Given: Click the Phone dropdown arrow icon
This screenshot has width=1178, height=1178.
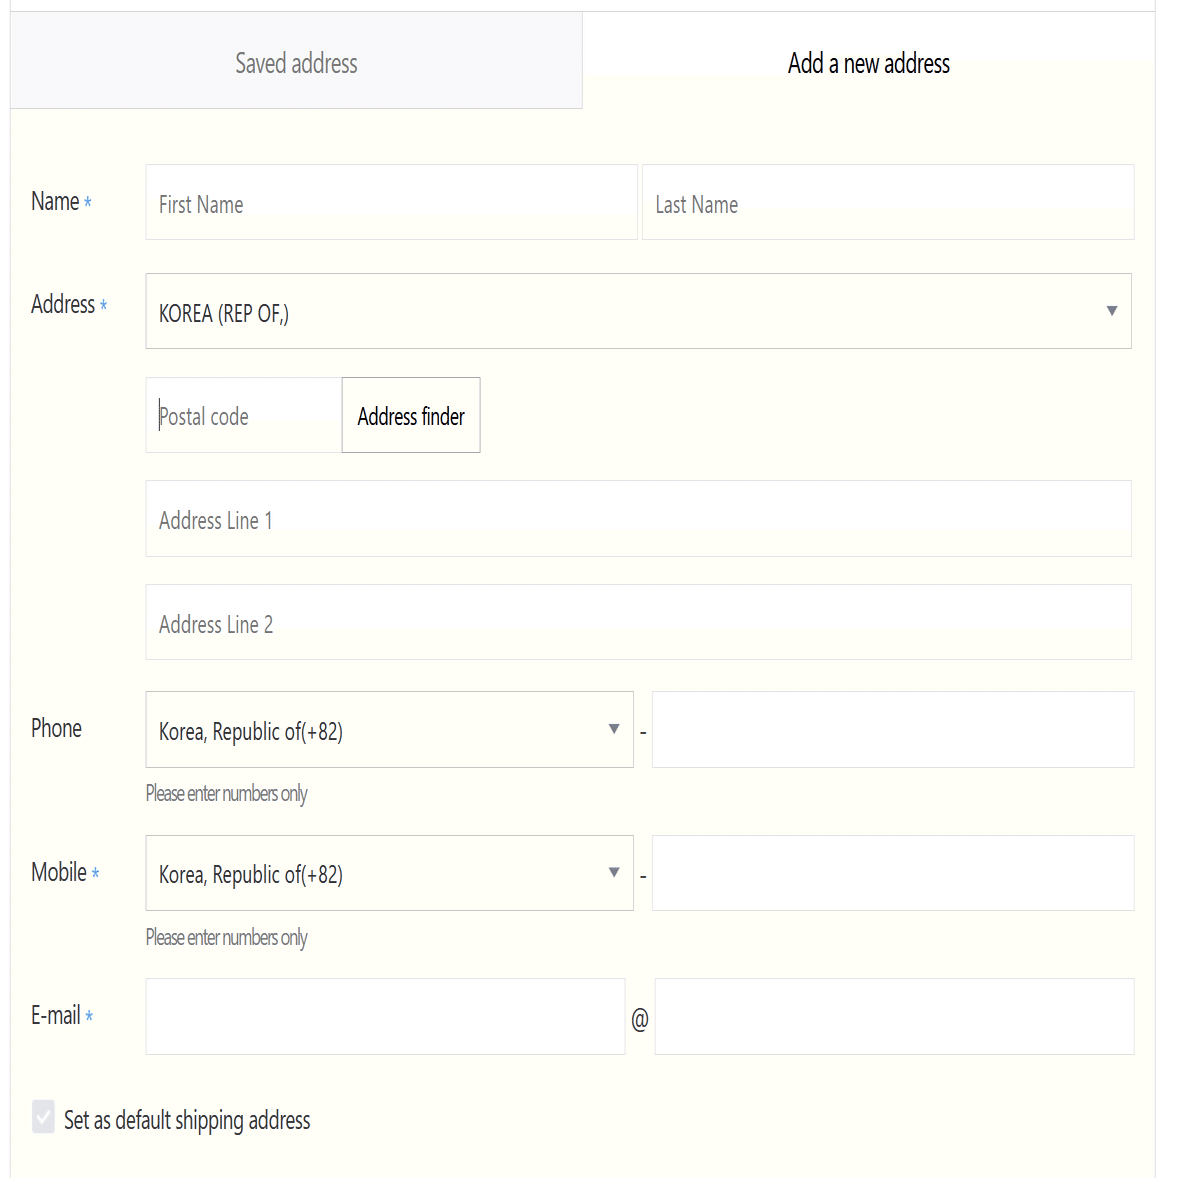Looking at the screenshot, I should click(x=614, y=729).
